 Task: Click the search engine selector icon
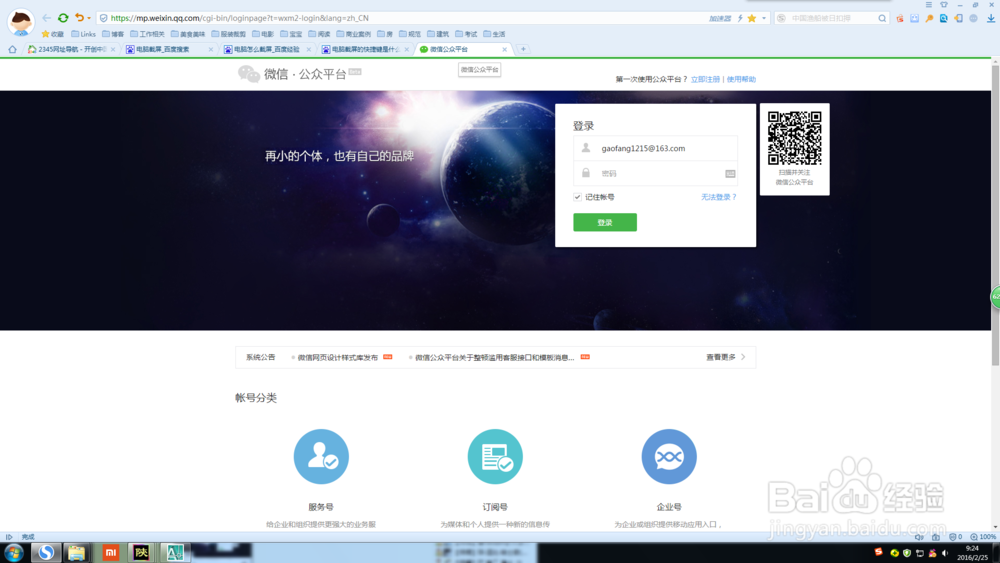(x=781, y=18)
